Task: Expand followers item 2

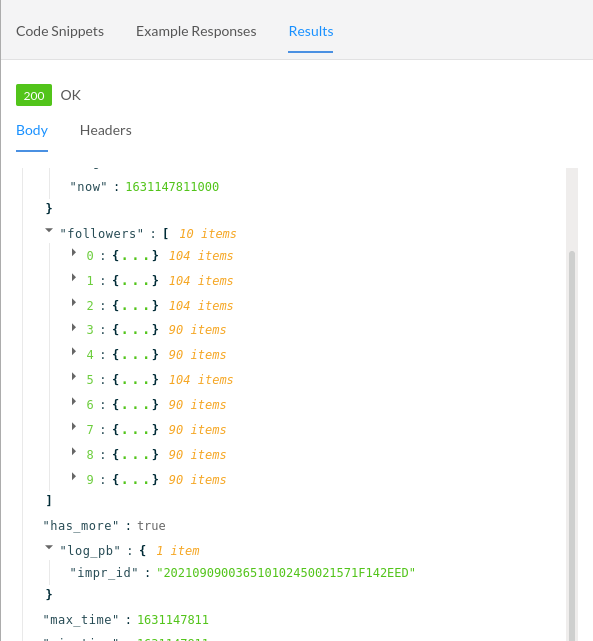Action: pyautogui.click(x=74, y=303)
